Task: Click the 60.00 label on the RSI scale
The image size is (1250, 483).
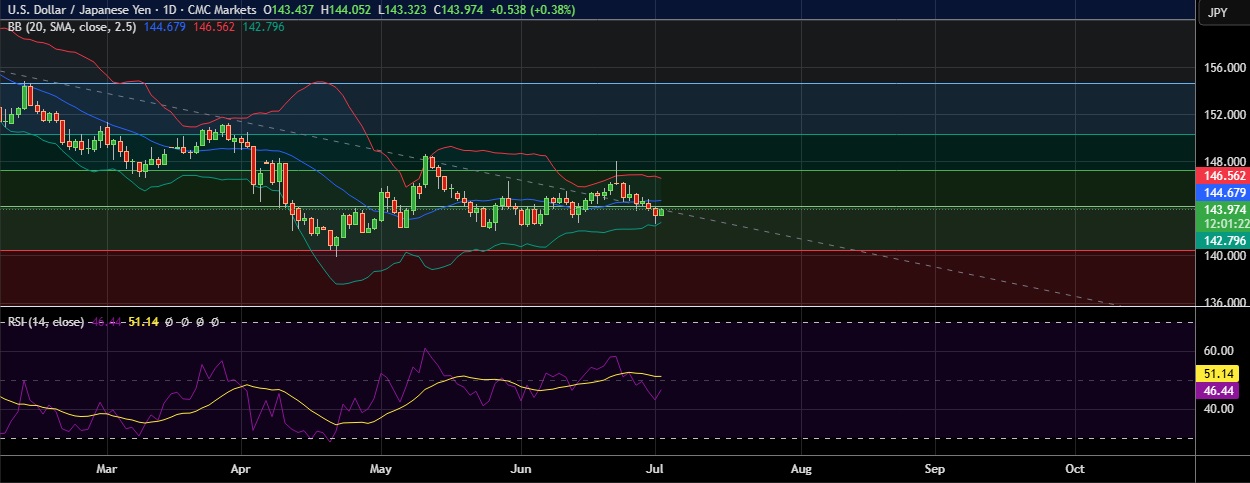Action: coord(1217,351)
